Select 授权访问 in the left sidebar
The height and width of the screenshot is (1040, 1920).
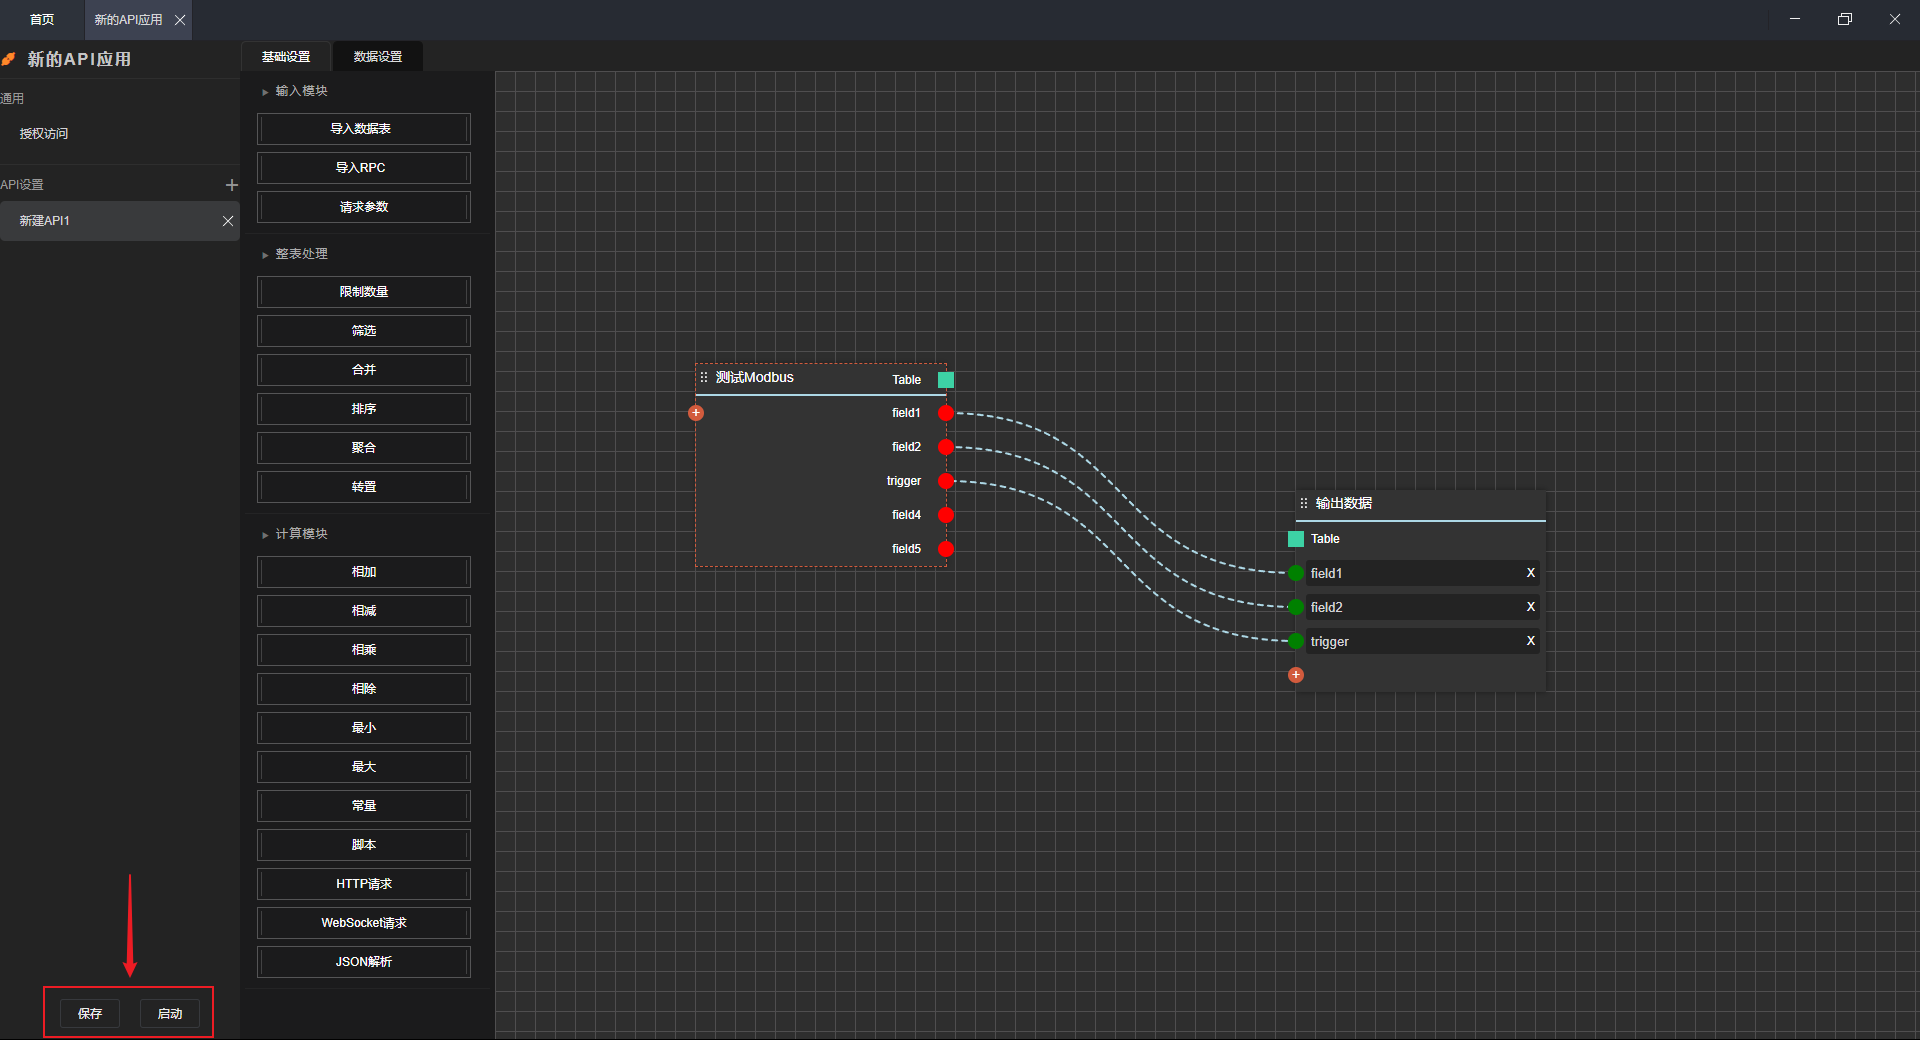coord(44,134)
